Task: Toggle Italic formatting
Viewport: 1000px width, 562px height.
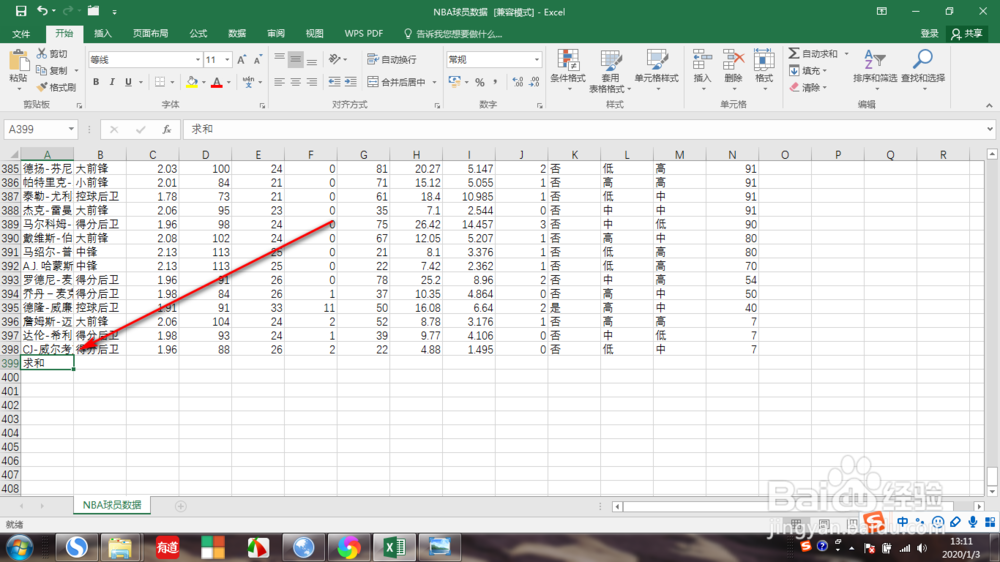Action: (x=112, y=82)
